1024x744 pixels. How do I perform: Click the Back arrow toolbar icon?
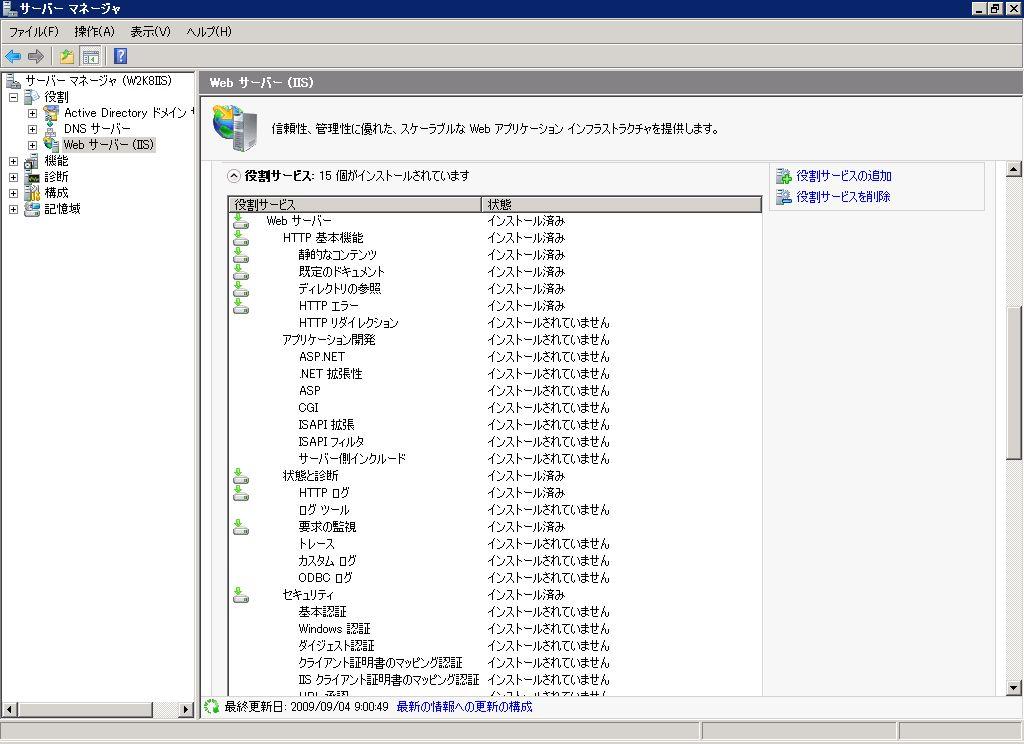click(13, 56)
